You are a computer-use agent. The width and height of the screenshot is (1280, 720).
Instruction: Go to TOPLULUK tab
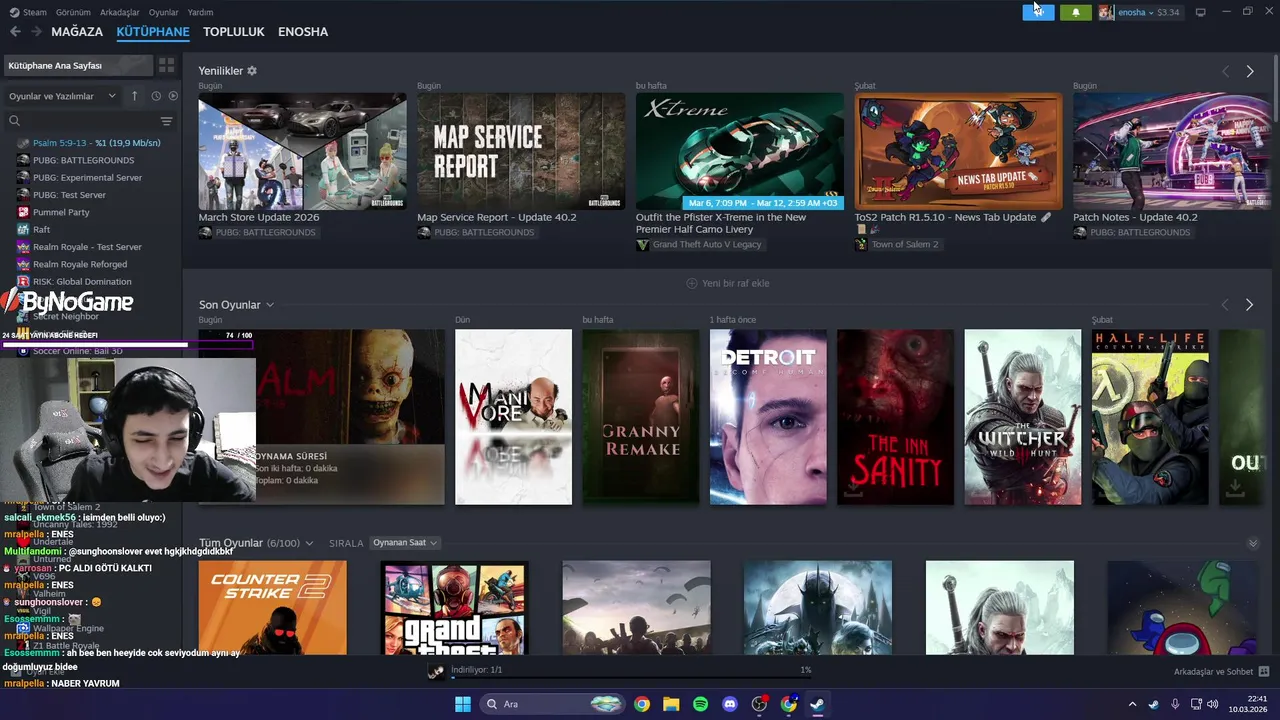(234, 32)
